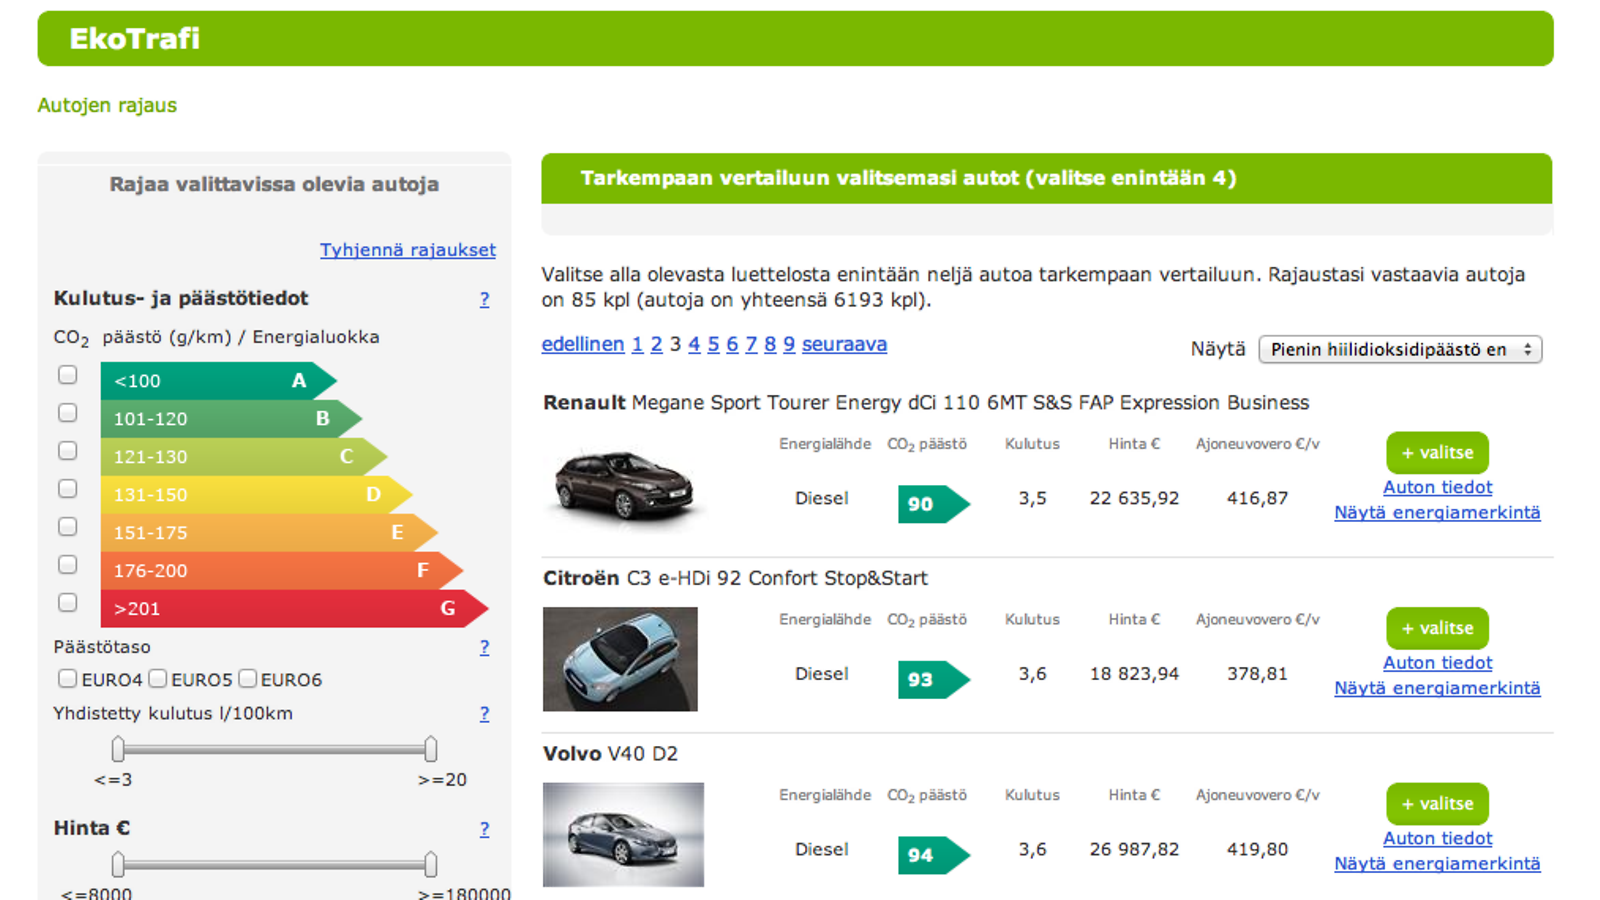The height and width of the screenshot is (900, 1600).
Task: Open help for Kulutus- ja päästötiedot
Action: click(x=485, y=299)
